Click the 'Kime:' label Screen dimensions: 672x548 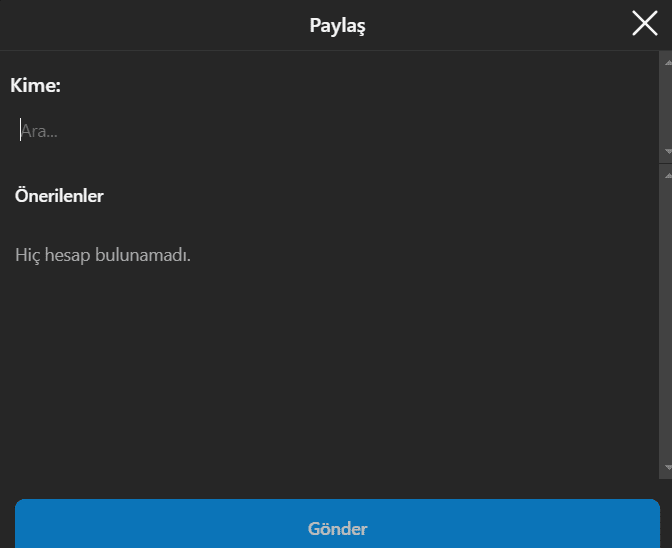tap(36, 85)
